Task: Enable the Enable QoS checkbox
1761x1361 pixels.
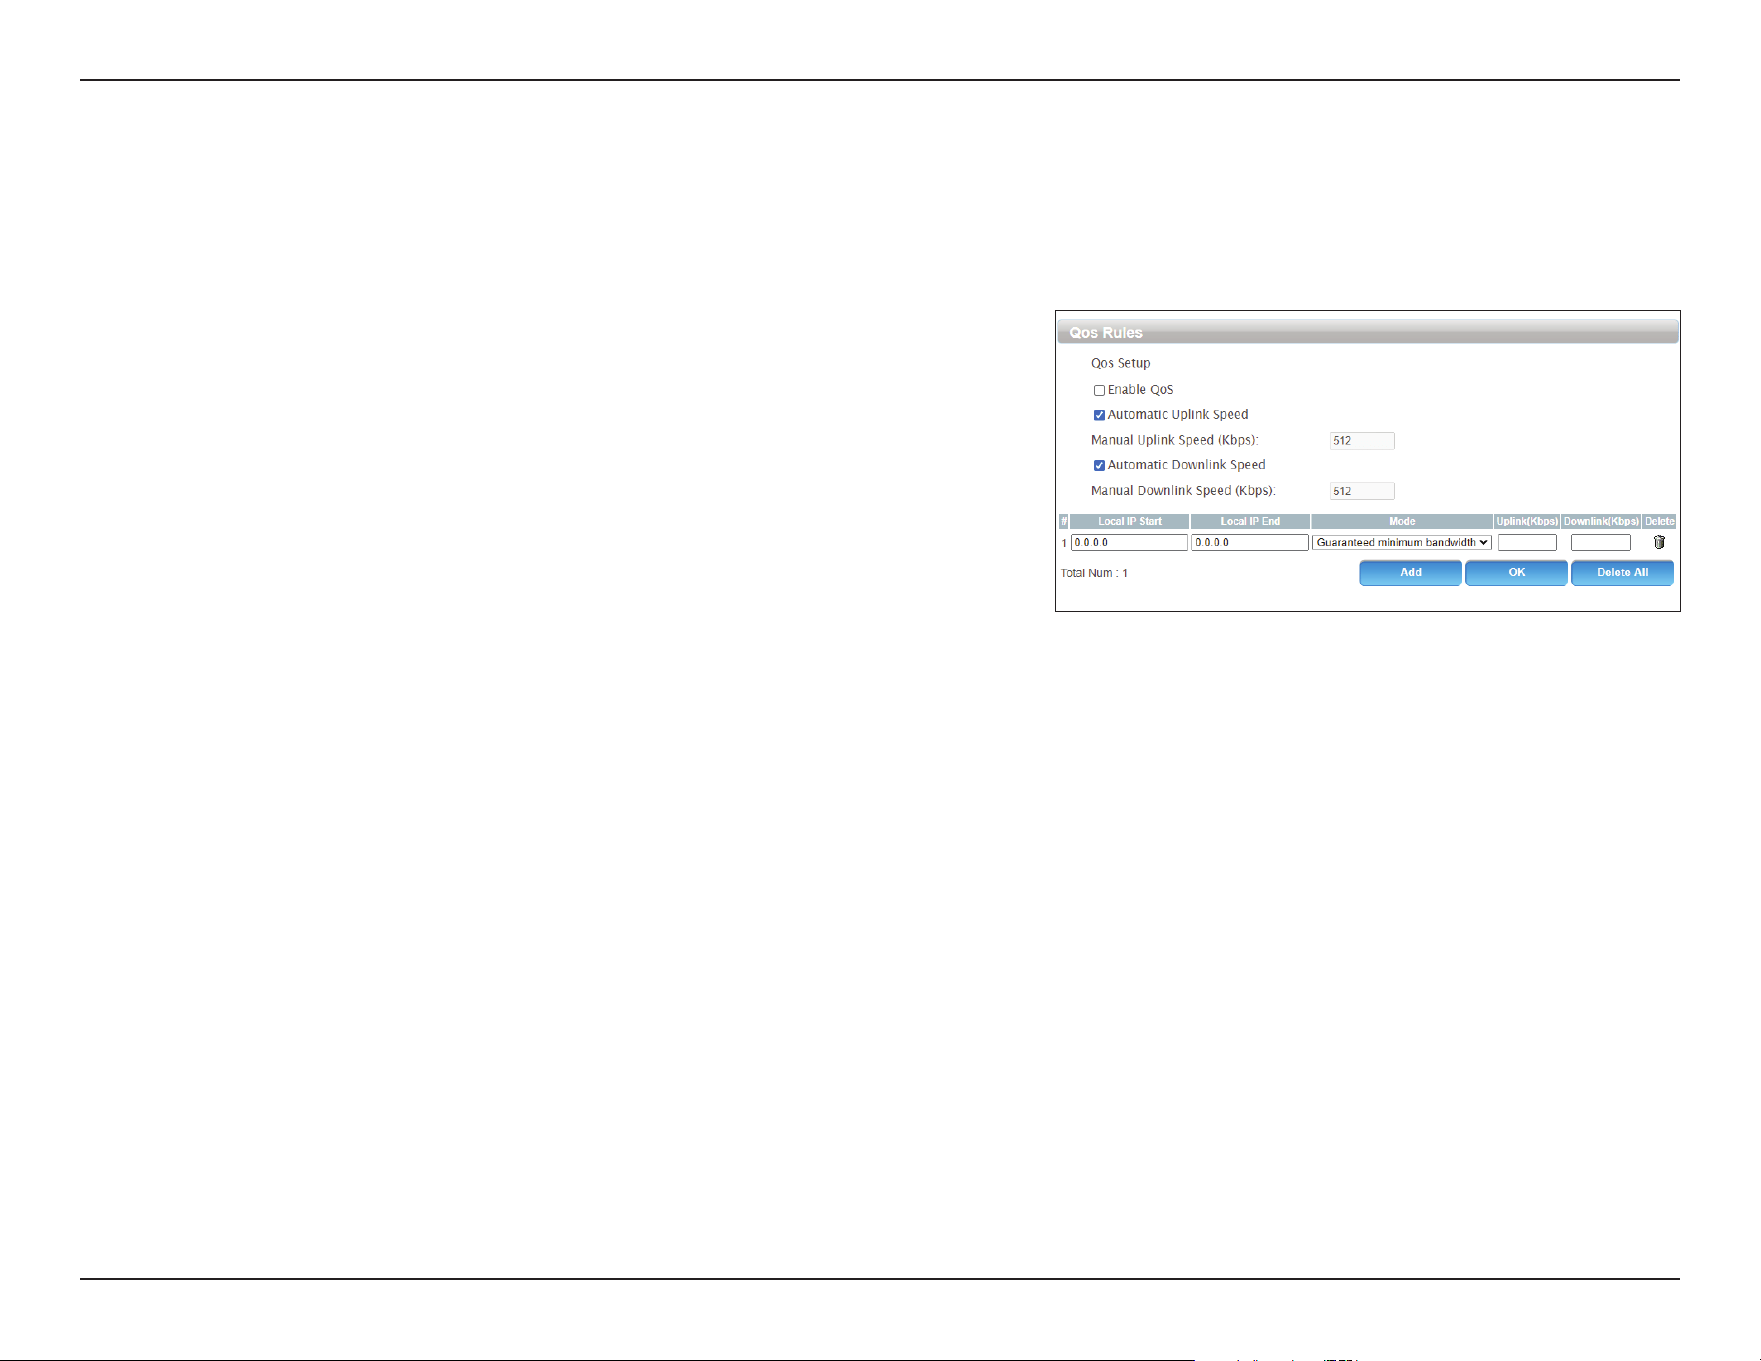Action: pos(1099,390)
